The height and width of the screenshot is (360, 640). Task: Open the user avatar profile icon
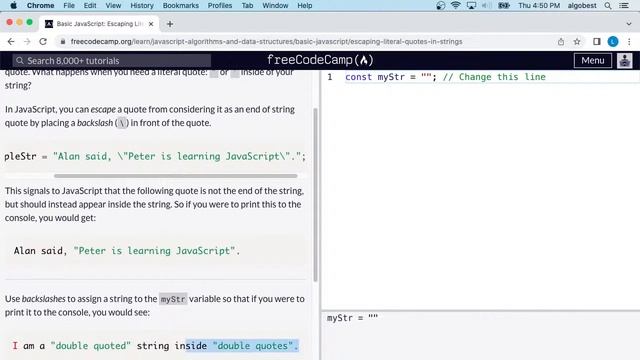[x=624, y=60]
